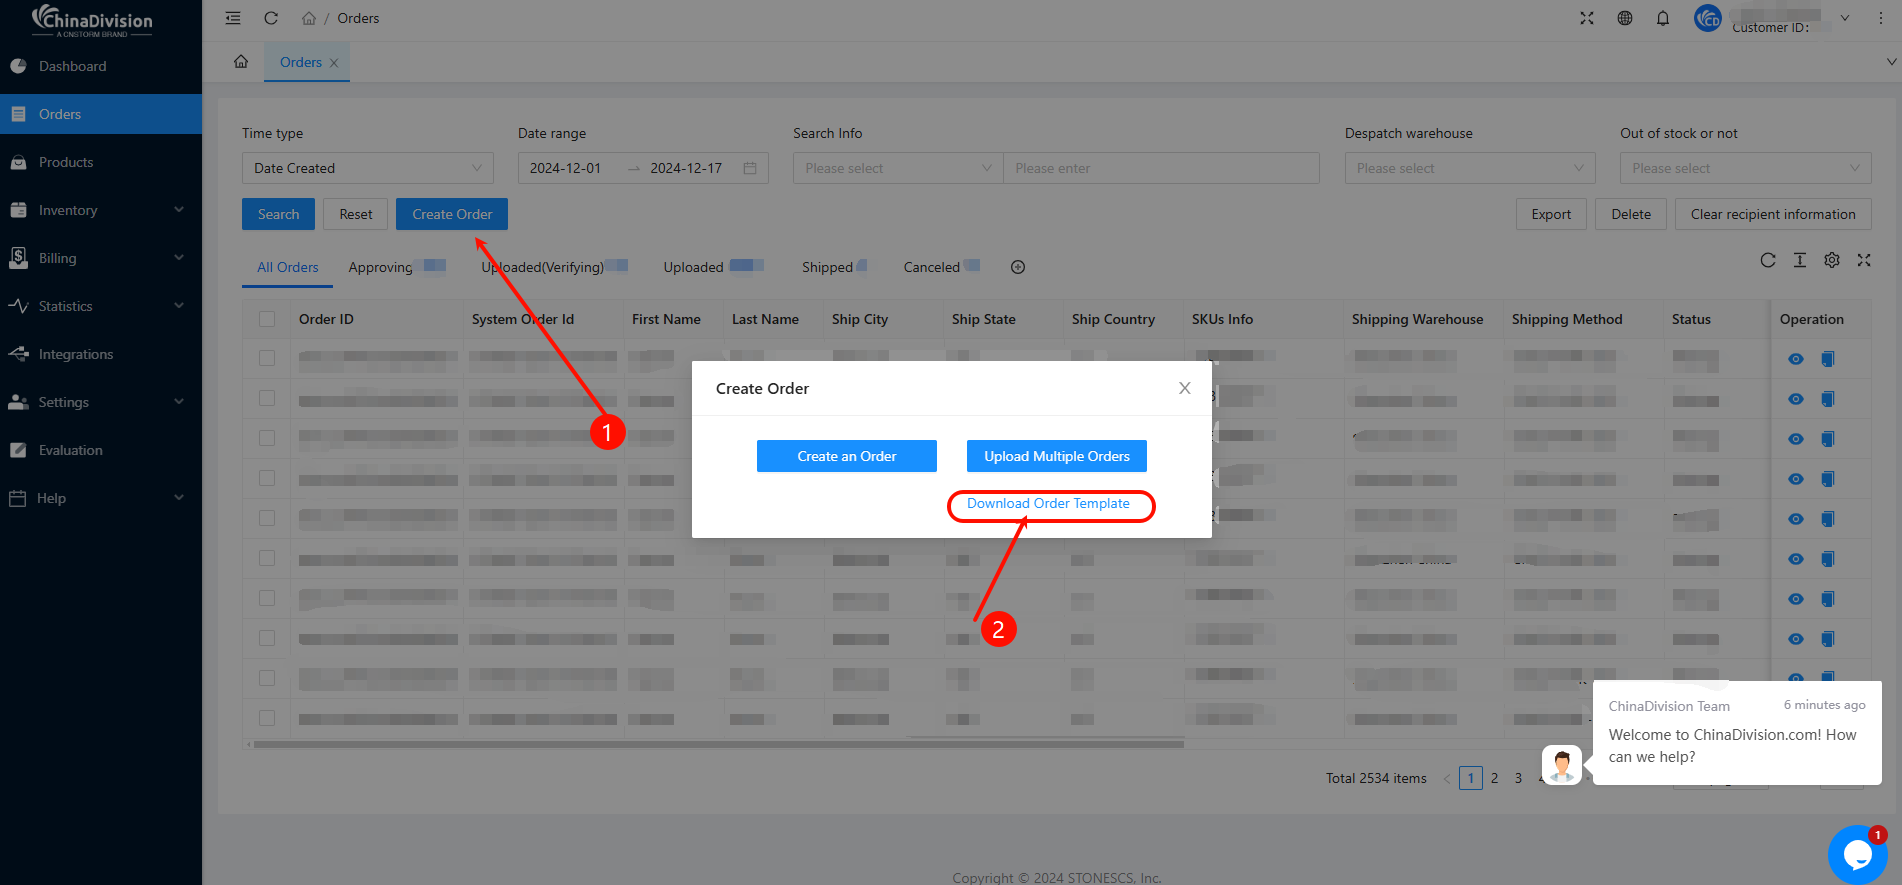Switch to the Shipped tab
This screenshot has height=885, width=1902.
pos(827,267)
